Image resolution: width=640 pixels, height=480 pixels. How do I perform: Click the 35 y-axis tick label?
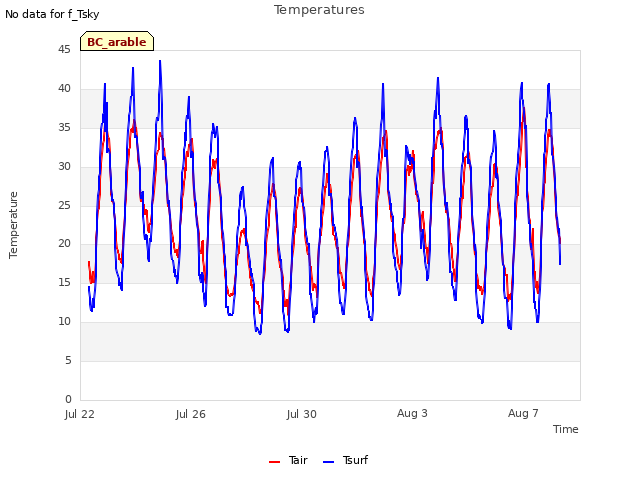pos(64,127)
